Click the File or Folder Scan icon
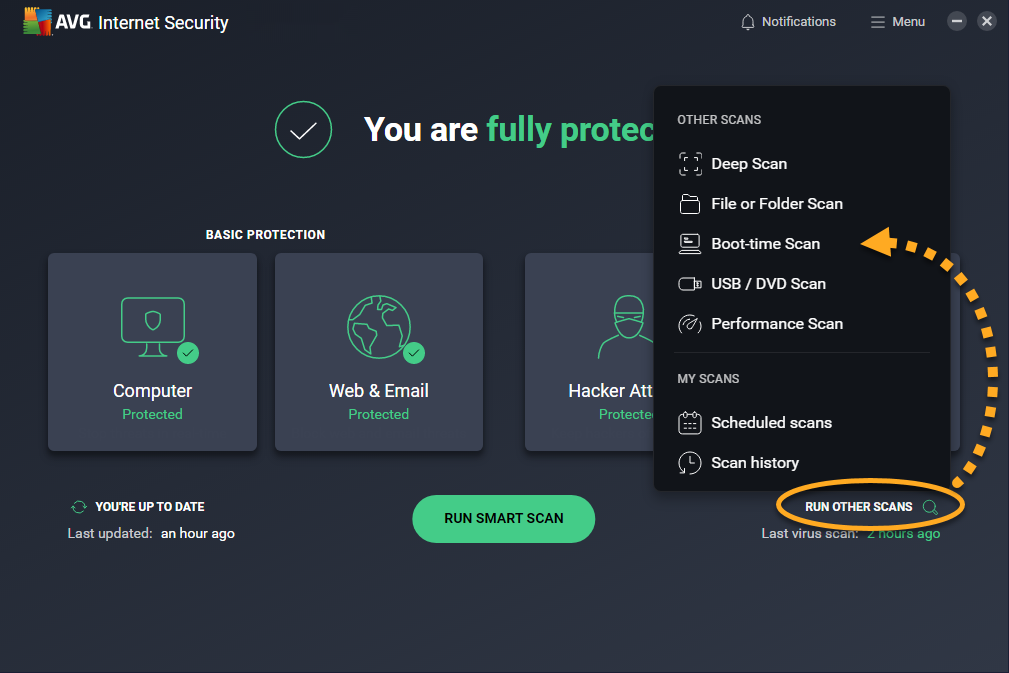 [690, 204]
